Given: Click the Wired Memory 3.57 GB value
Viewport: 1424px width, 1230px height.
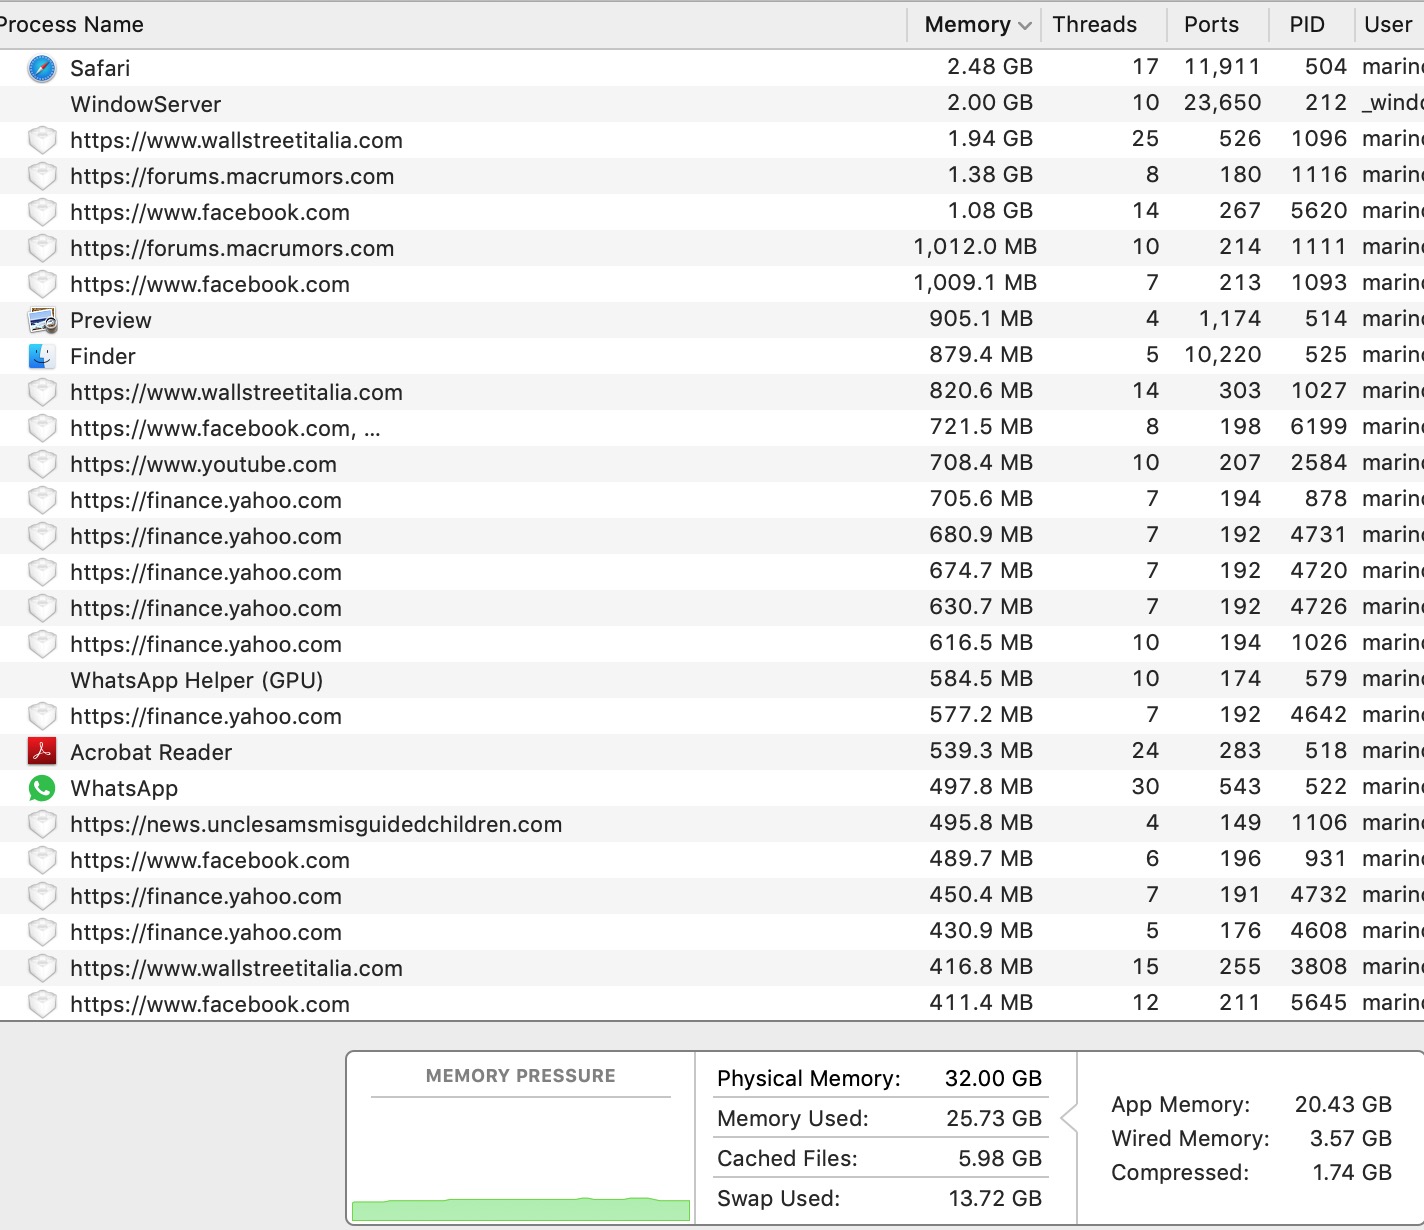Looking at the screenshot, I should [1351, 1138].
